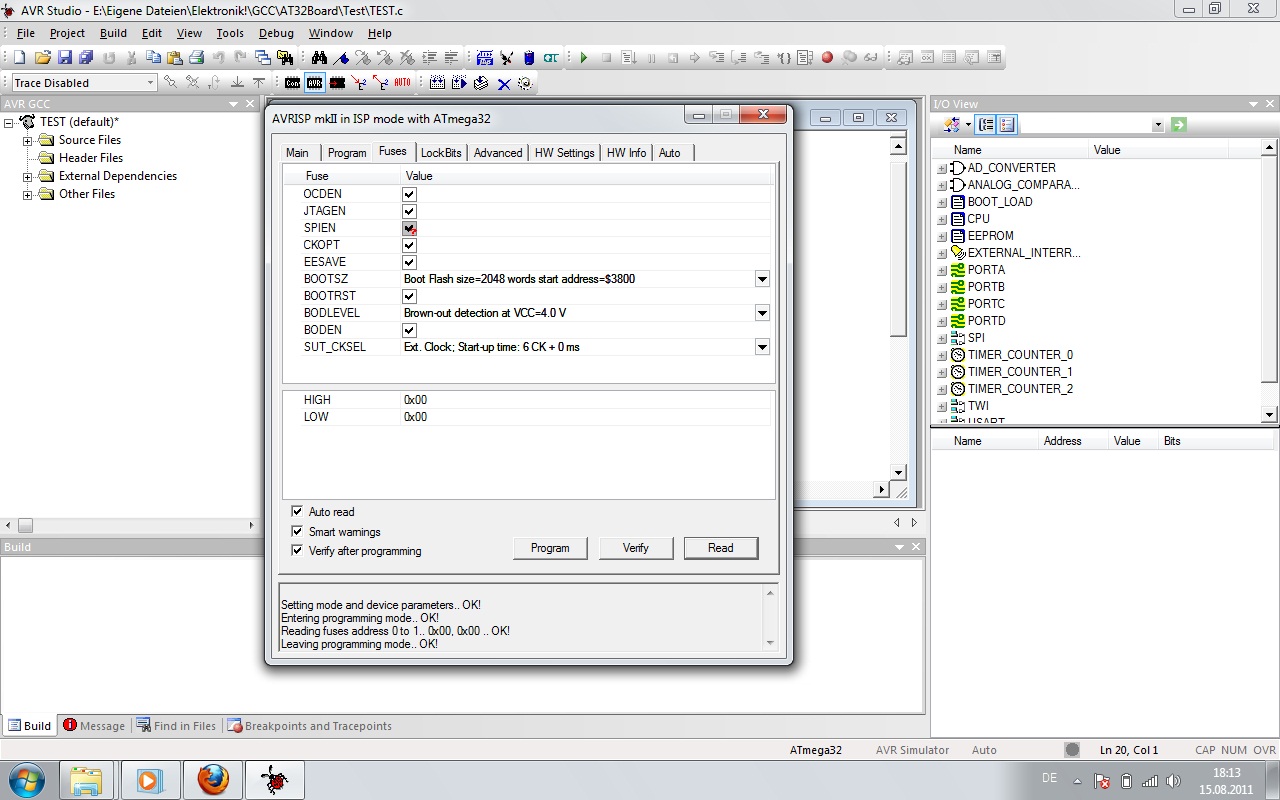
Task: Click the Toggle Bookmark flag icon
Action: (341, 58)
